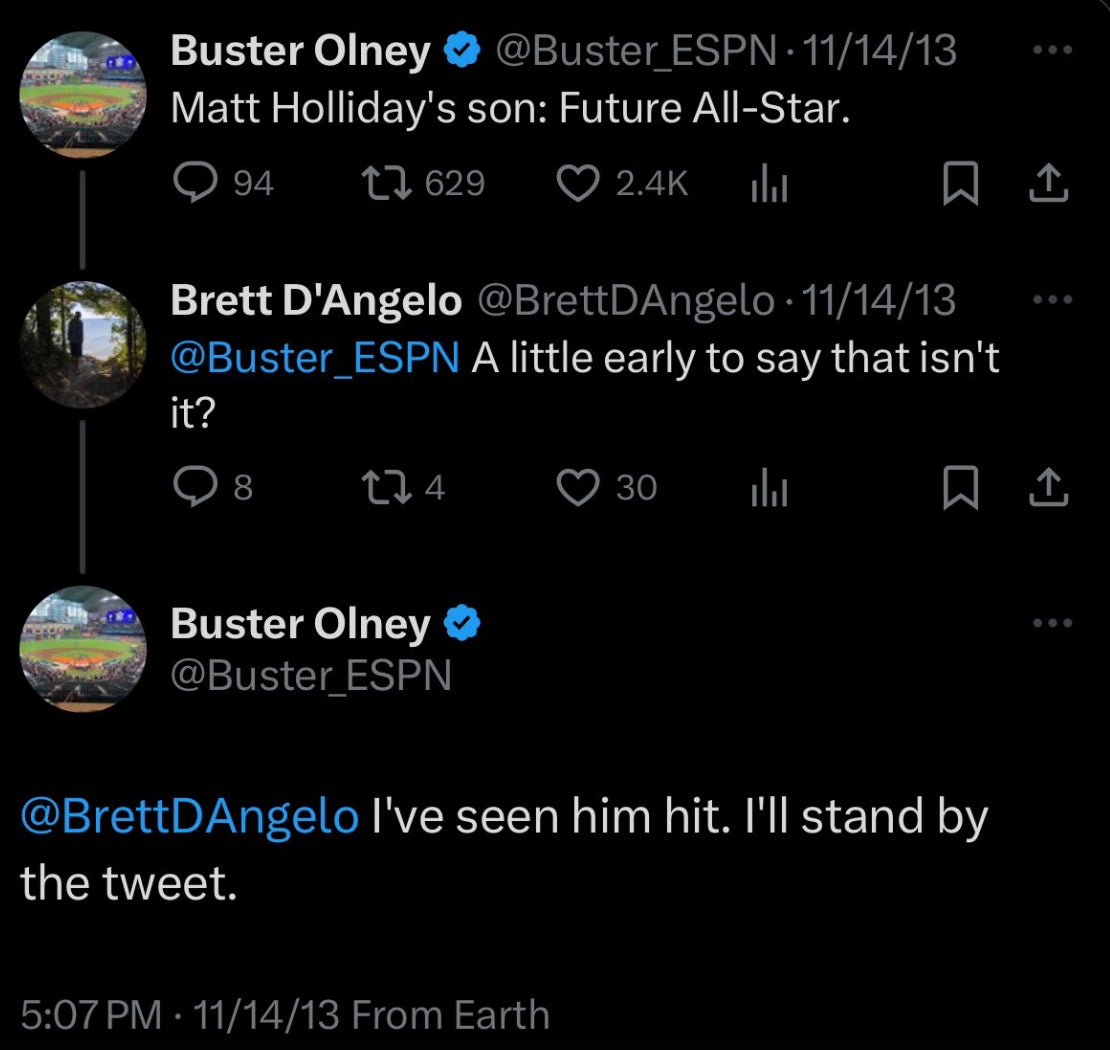
Task: Open the blue @BrettDAngelo mention link
Action: coord(190,816)
